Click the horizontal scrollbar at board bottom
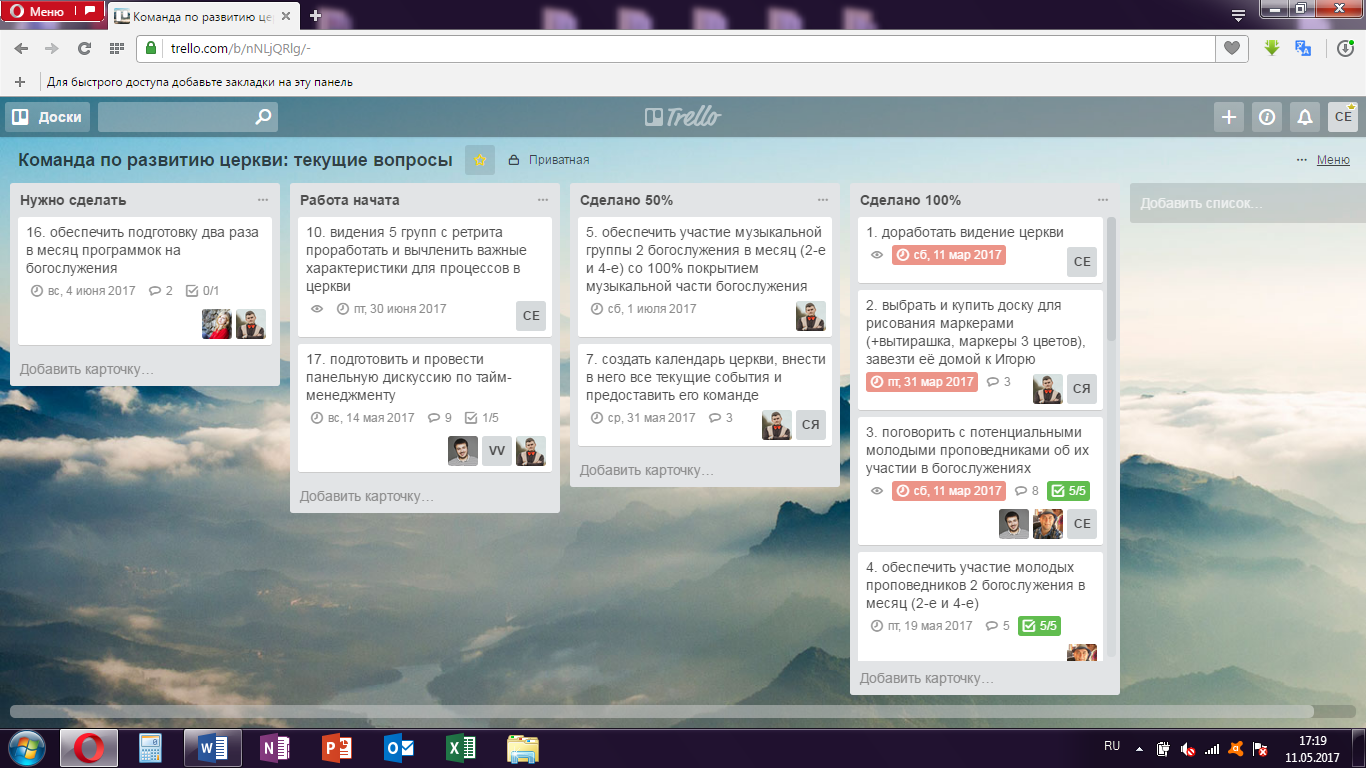The width and height of the screenshot is (1366, 768). pos(660,711)
